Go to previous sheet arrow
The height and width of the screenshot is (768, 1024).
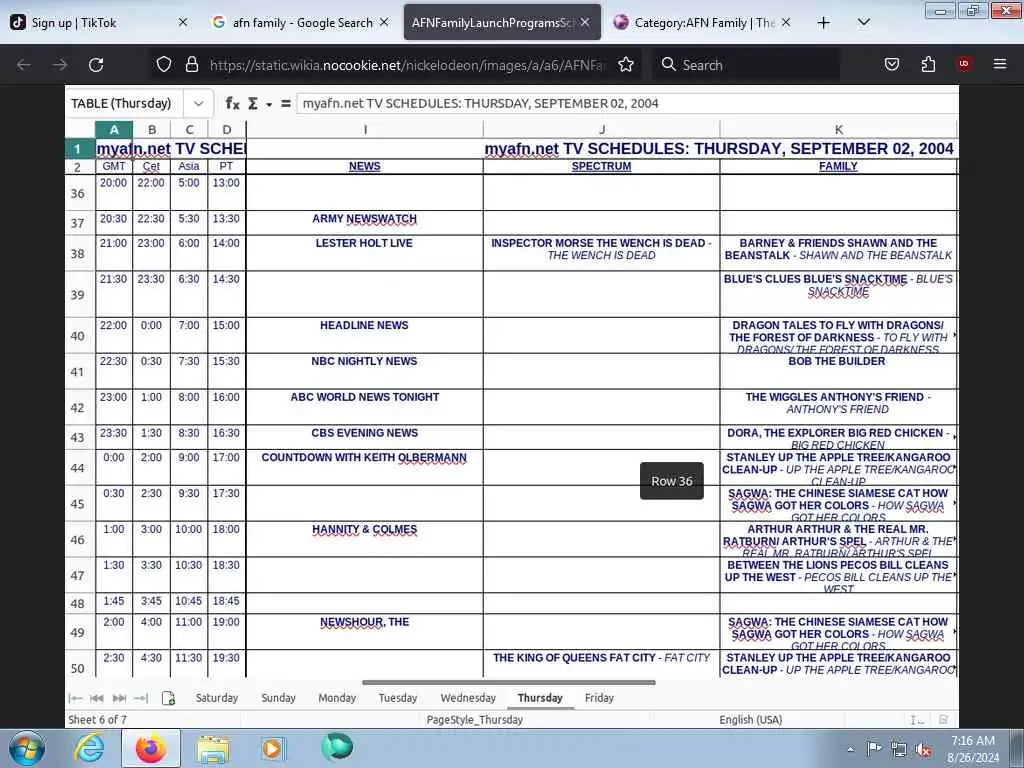tap(97, 698)
